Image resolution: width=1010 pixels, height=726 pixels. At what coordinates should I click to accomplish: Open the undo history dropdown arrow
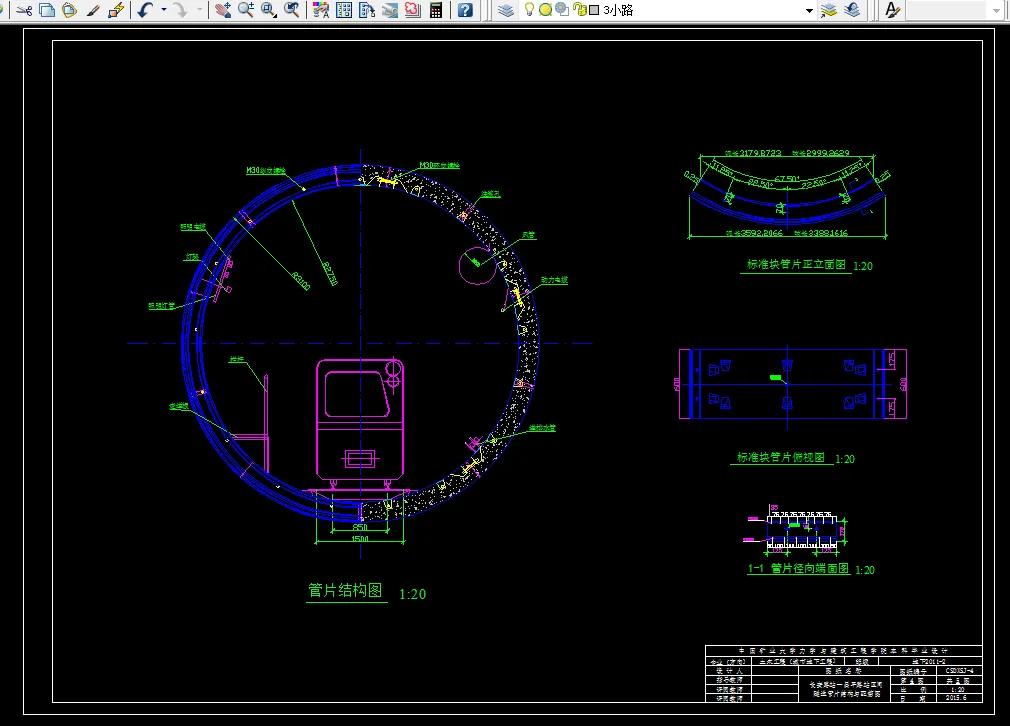point(163,10)
